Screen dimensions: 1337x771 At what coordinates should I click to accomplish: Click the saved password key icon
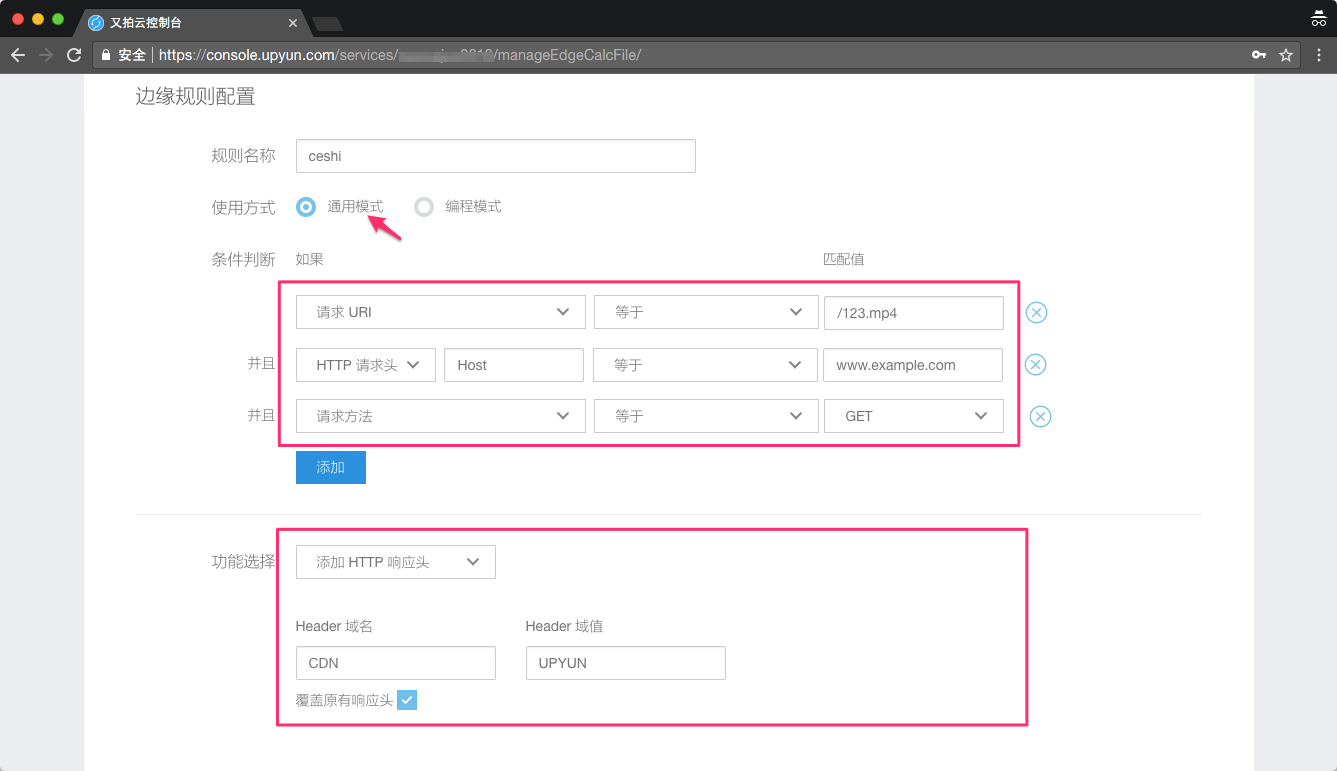point(1259,55)
